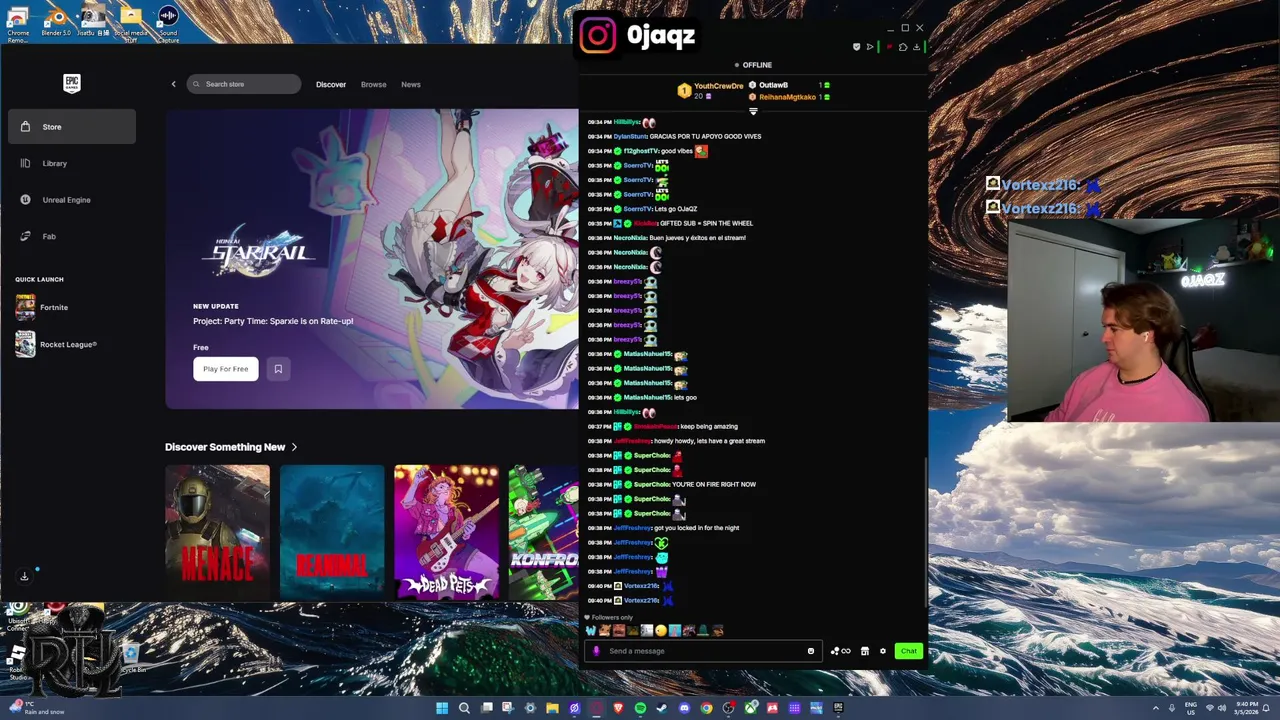This screenshot has height=720, width=1280.
Task: Open Fab in Epic sidebar
Action: (x=72, y=236)
